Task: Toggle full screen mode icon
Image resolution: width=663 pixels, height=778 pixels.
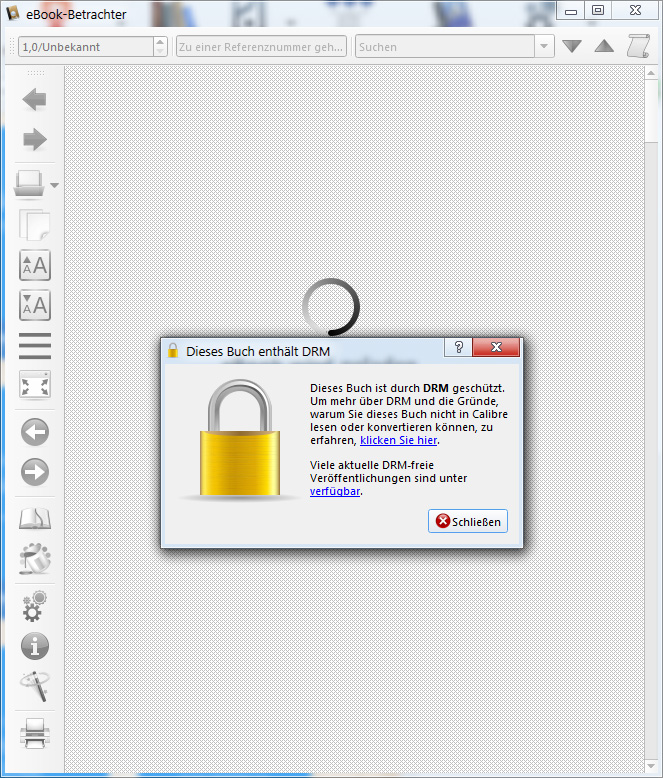Action: (35, 385)
